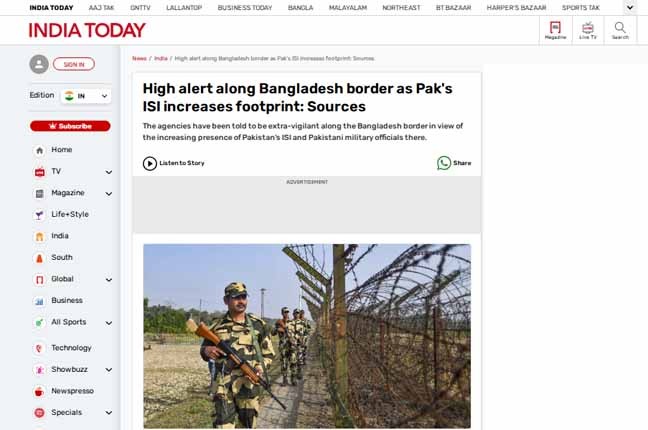Image resolution: width=648 pixels, height=430 pixels.
Task: Open India breadcrumb link
Action: 161,58
